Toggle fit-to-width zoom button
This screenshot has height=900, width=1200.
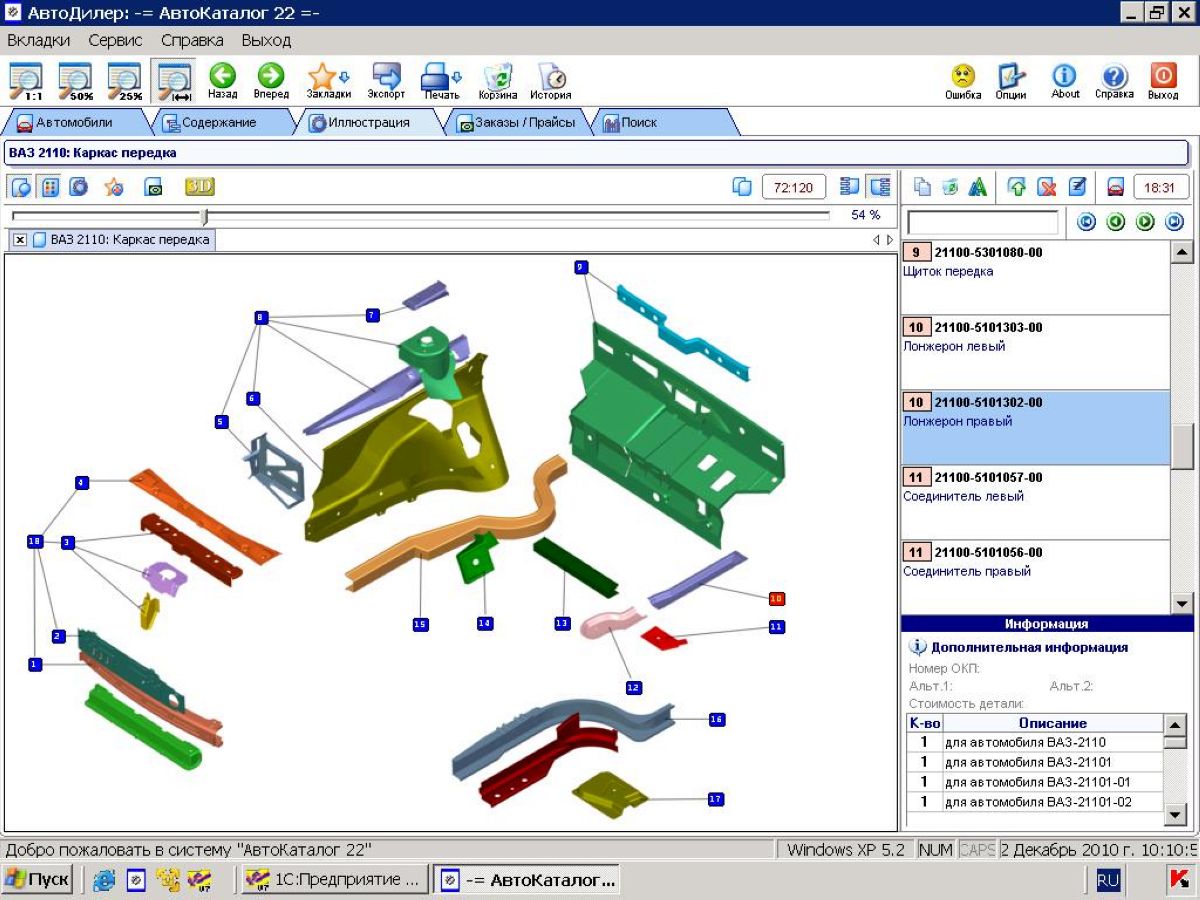pos(174,81)
